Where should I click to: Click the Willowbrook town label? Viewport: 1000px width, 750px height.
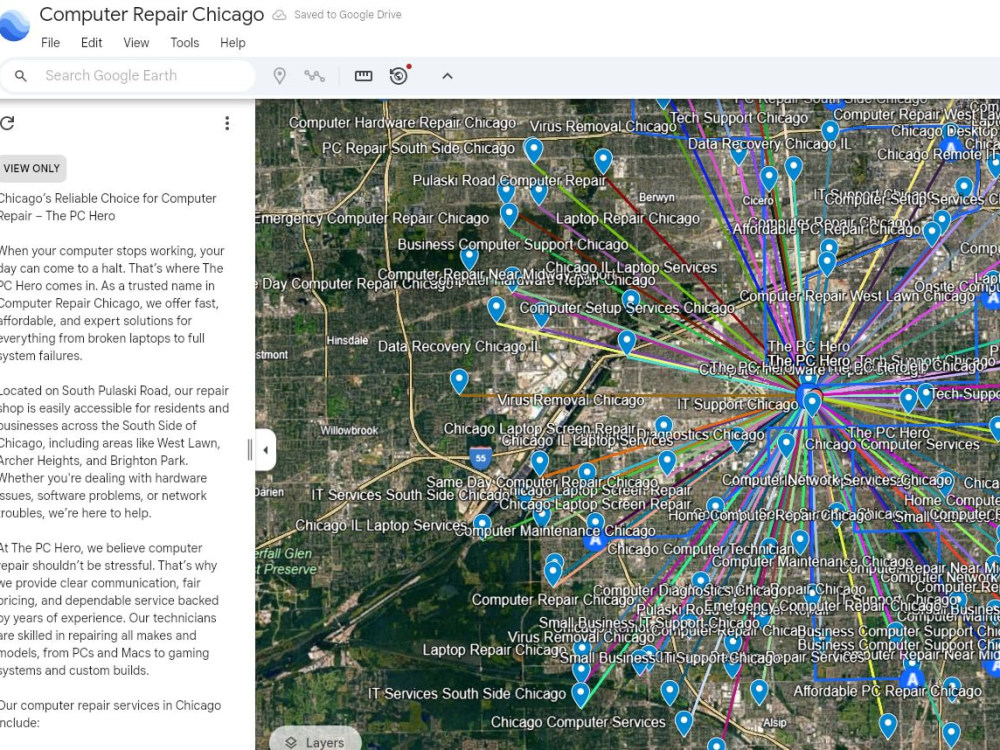point(349,430)
